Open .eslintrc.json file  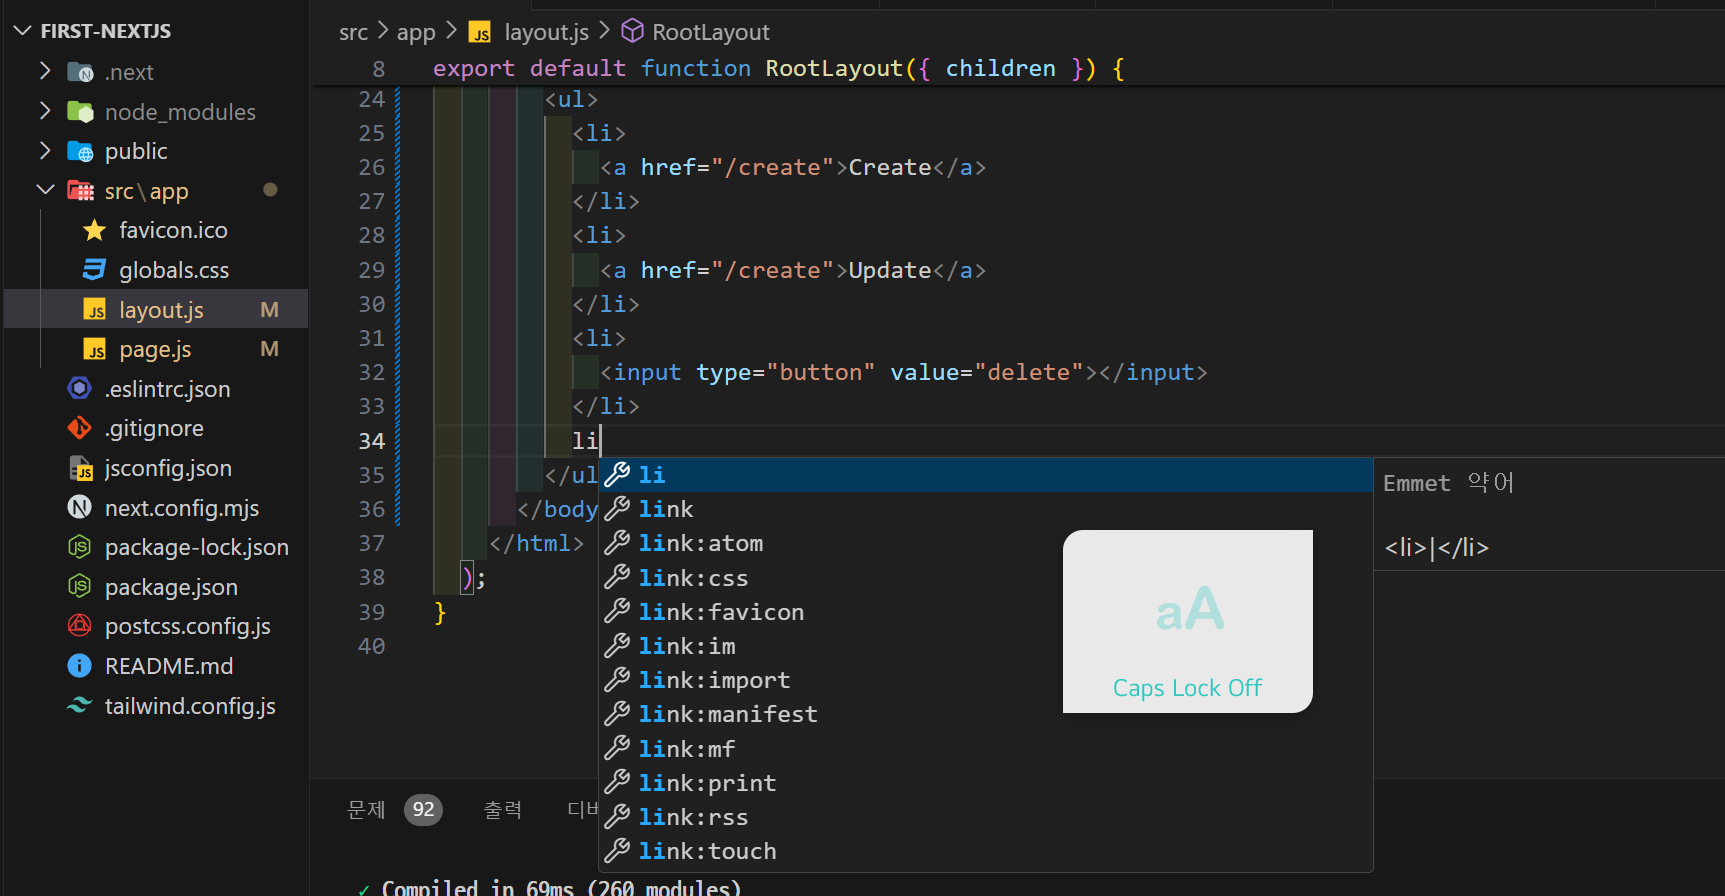pyautogui.click(x=168, y=389)
